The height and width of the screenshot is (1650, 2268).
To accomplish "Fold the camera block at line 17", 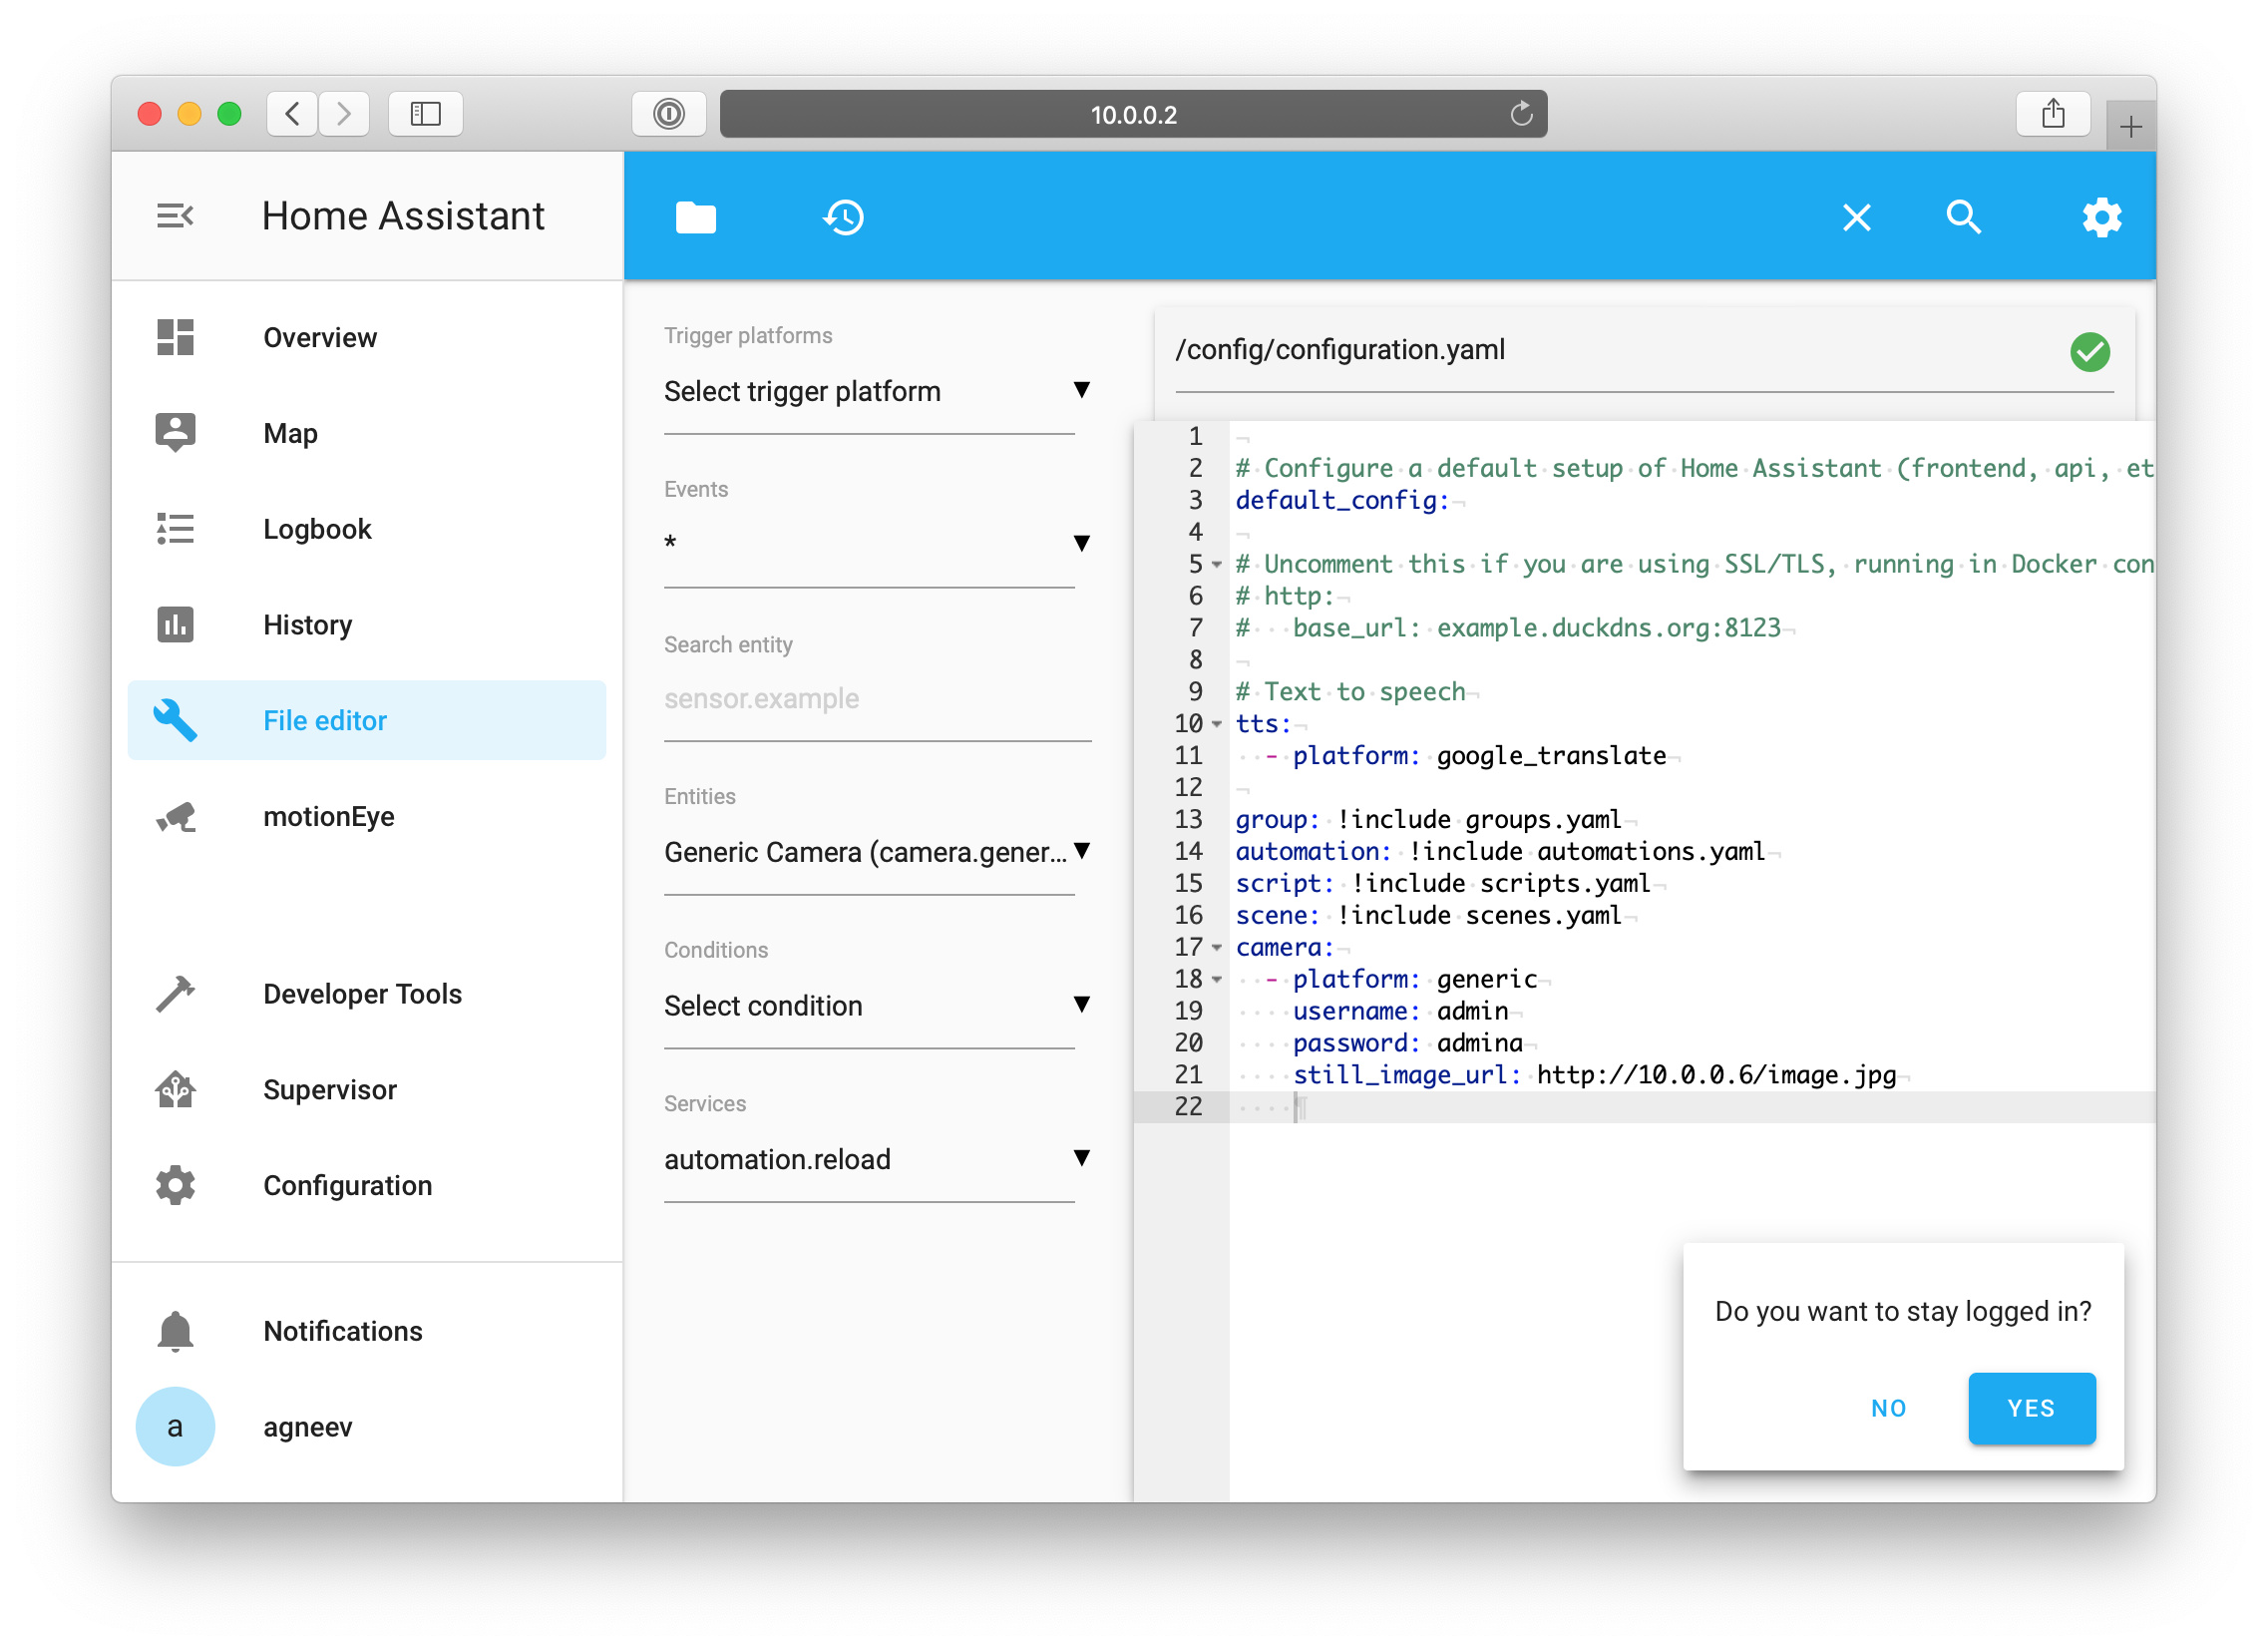I will 1216,947.
